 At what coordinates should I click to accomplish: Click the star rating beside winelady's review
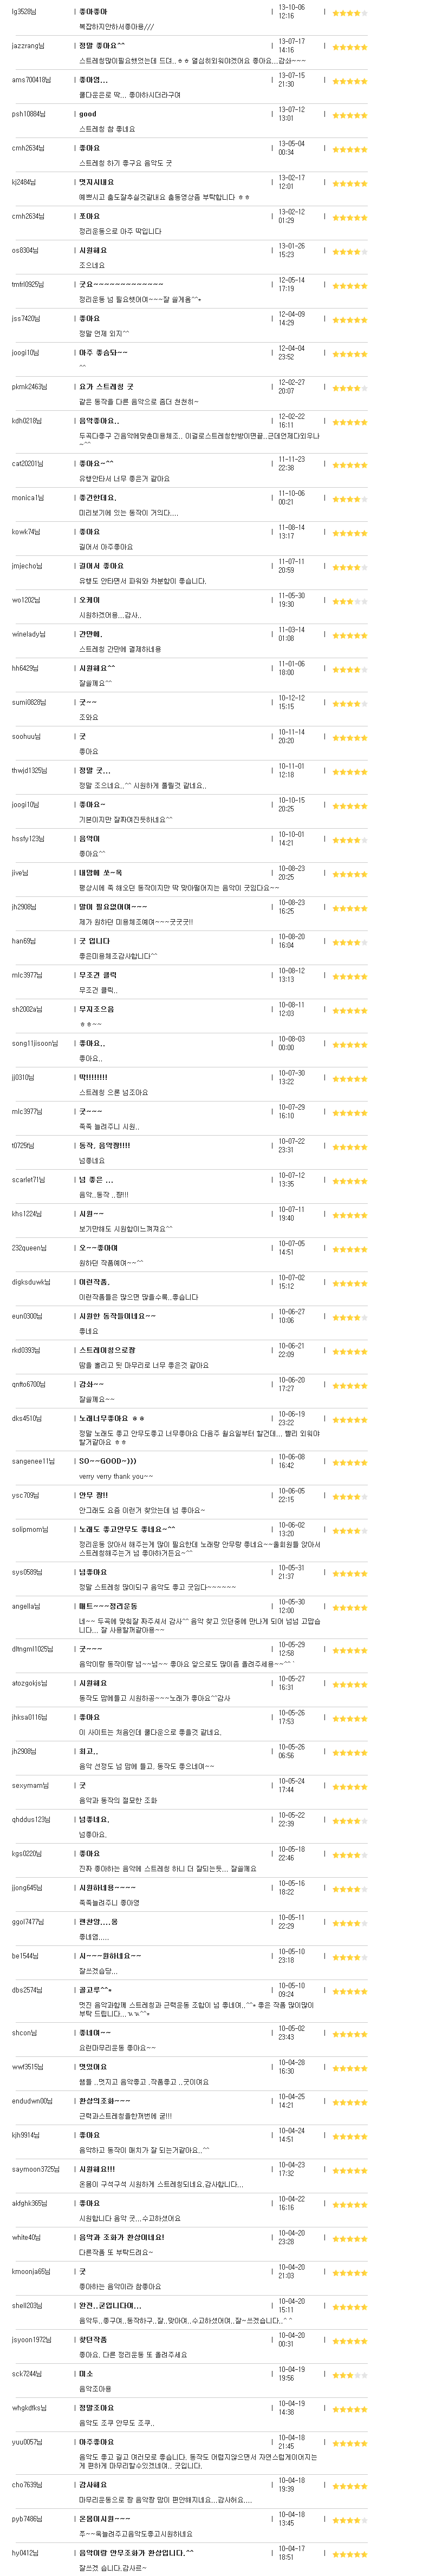(x=349, y=636)
